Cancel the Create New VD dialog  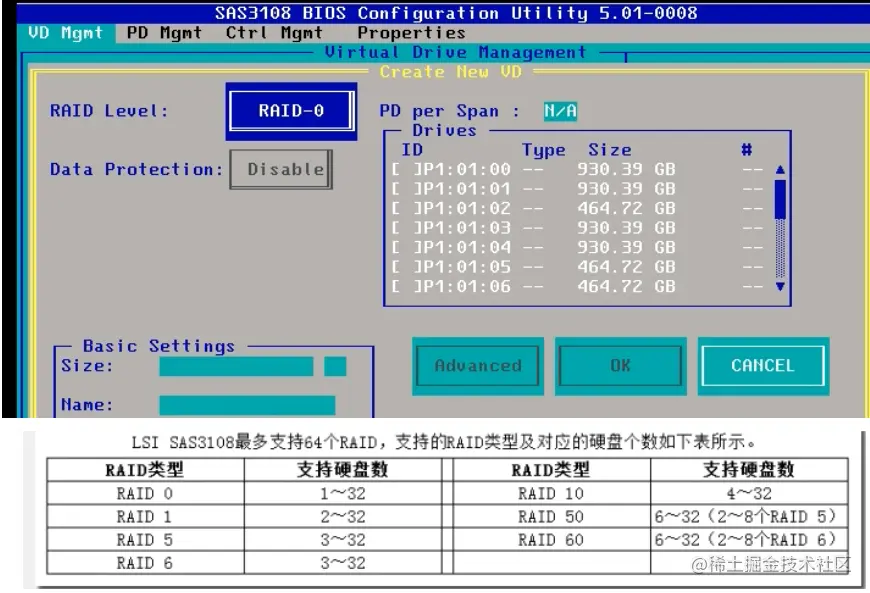coord(763,366)
